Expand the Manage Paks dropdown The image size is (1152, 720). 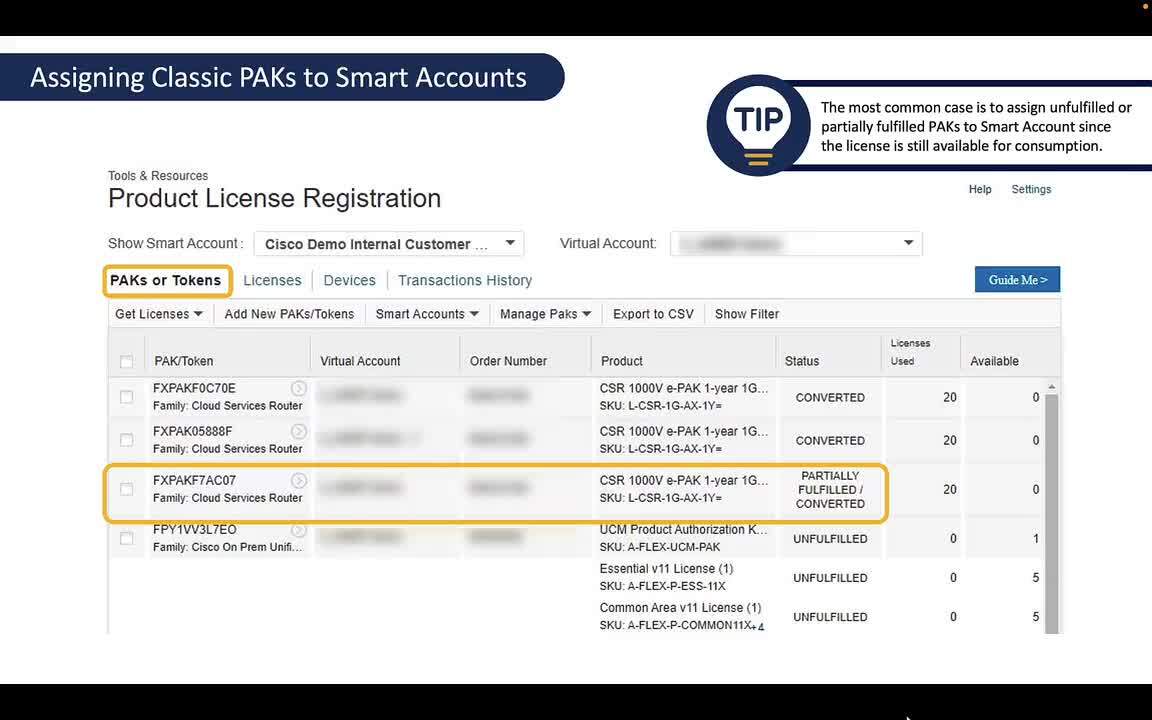coord(545,313)
